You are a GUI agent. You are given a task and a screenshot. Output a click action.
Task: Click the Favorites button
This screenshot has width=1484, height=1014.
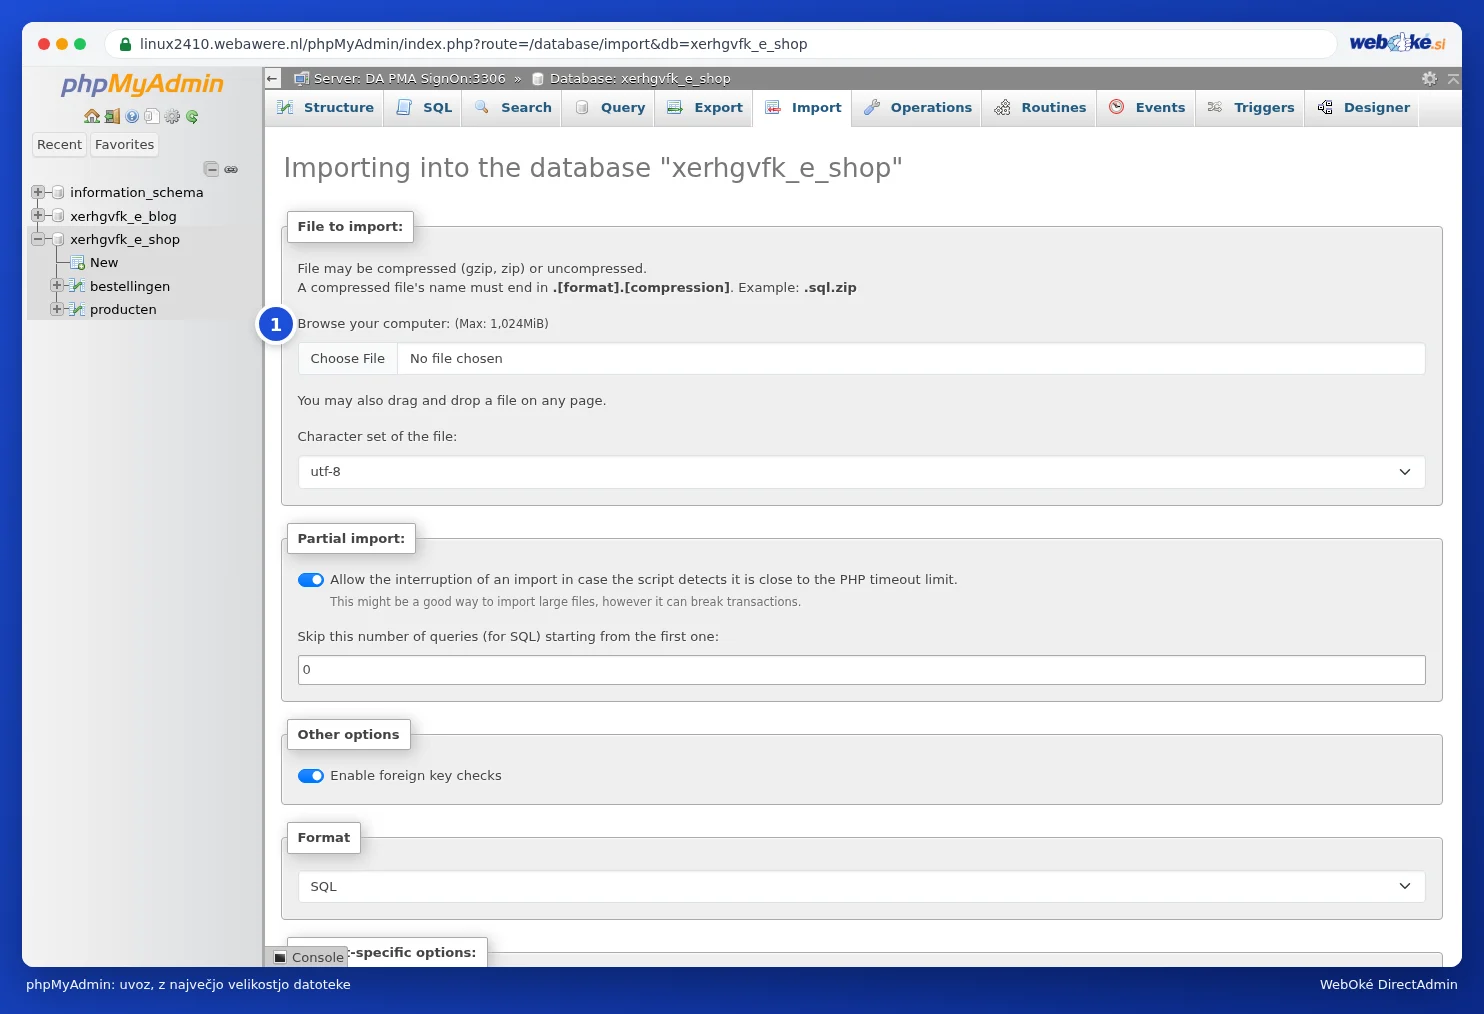(x=125, y=145)
